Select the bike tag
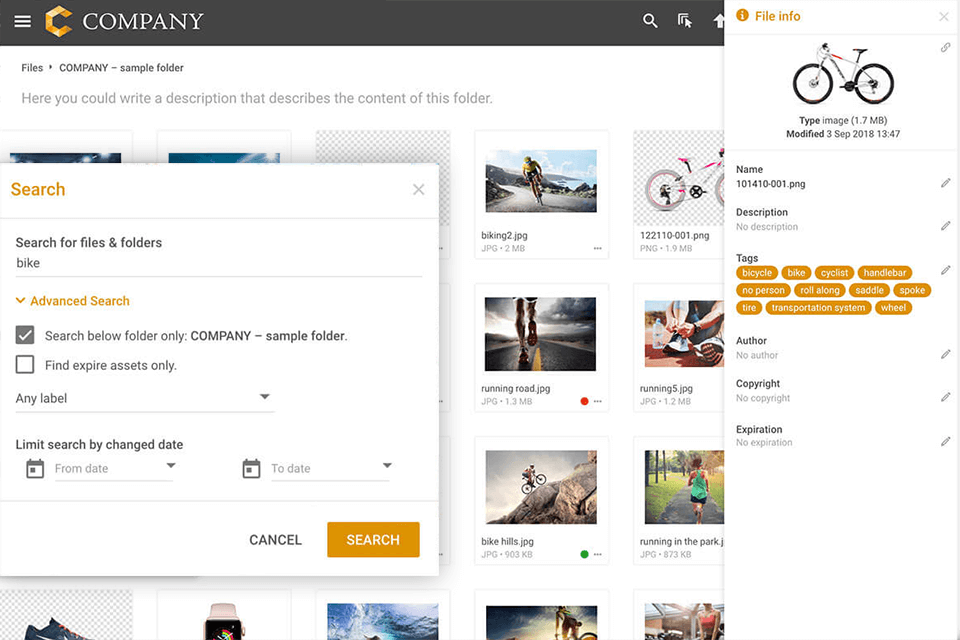960x640 pixels. 796,273
